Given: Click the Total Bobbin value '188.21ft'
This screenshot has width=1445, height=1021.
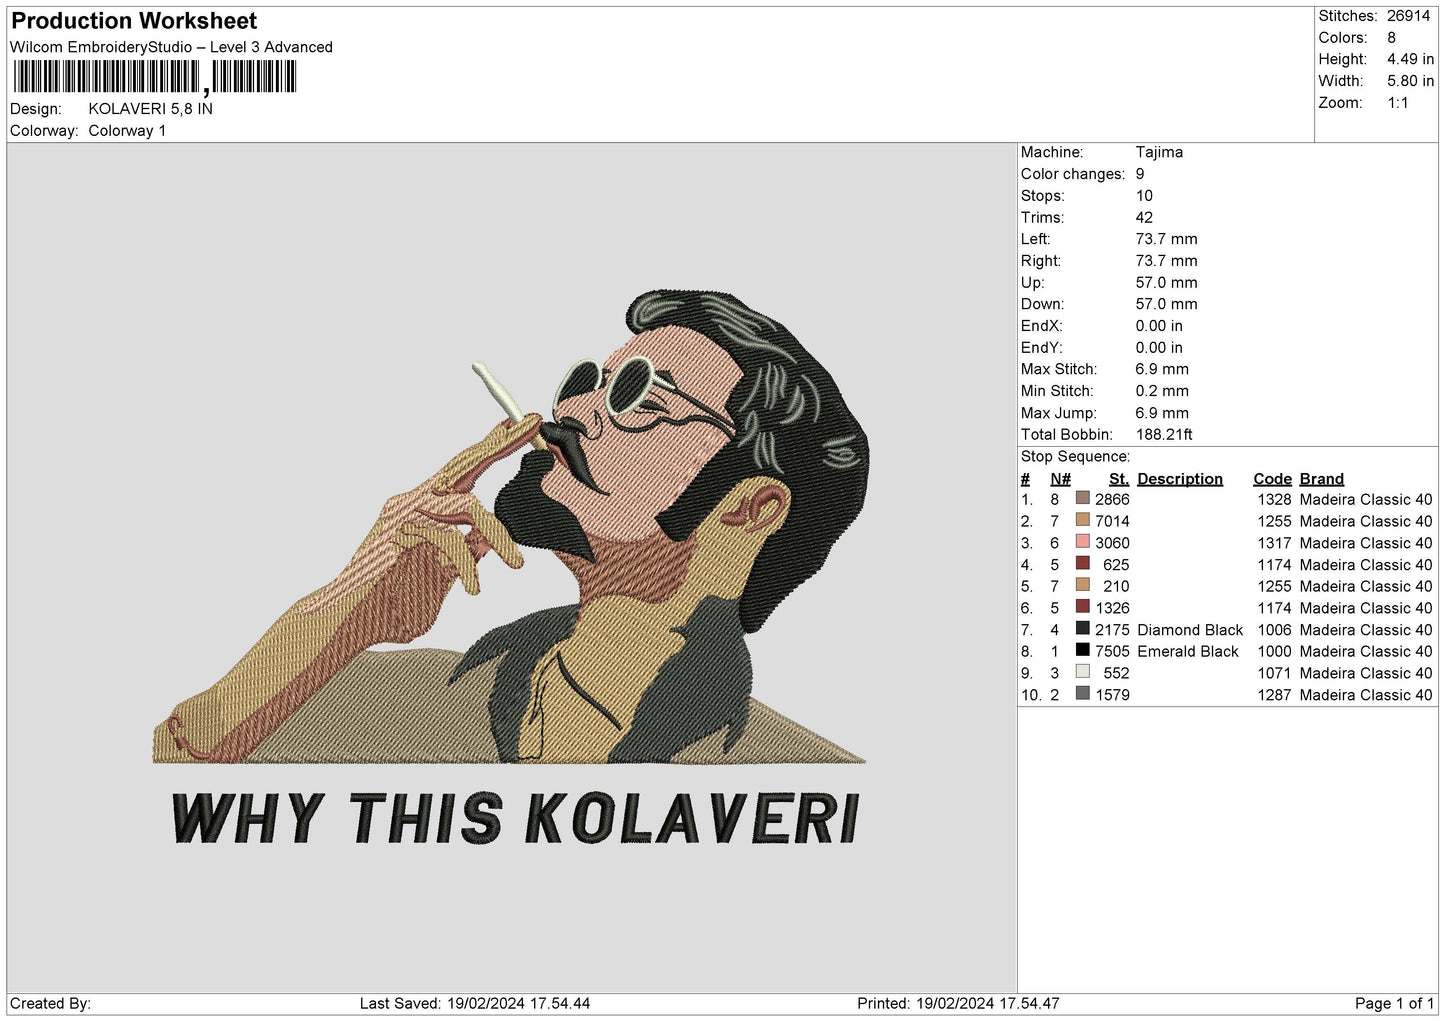Looking at the screenshot, I should [1164, 434].
